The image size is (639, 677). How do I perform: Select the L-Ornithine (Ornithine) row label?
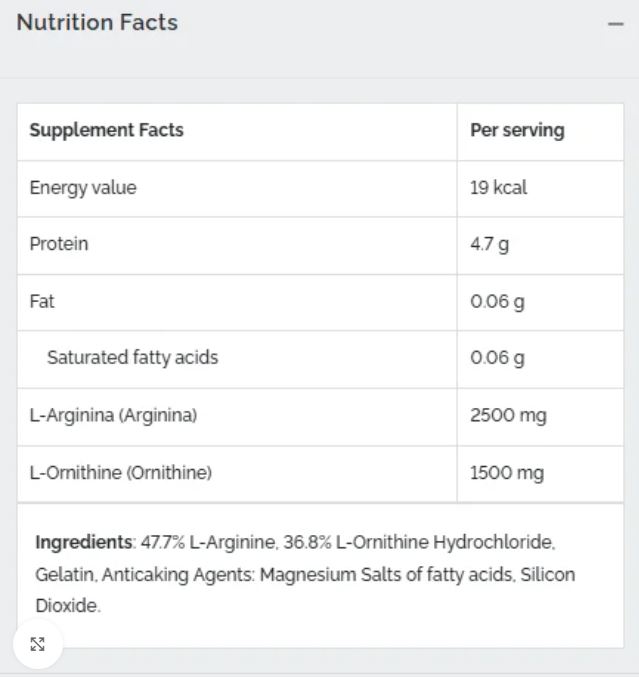[120, 473]
